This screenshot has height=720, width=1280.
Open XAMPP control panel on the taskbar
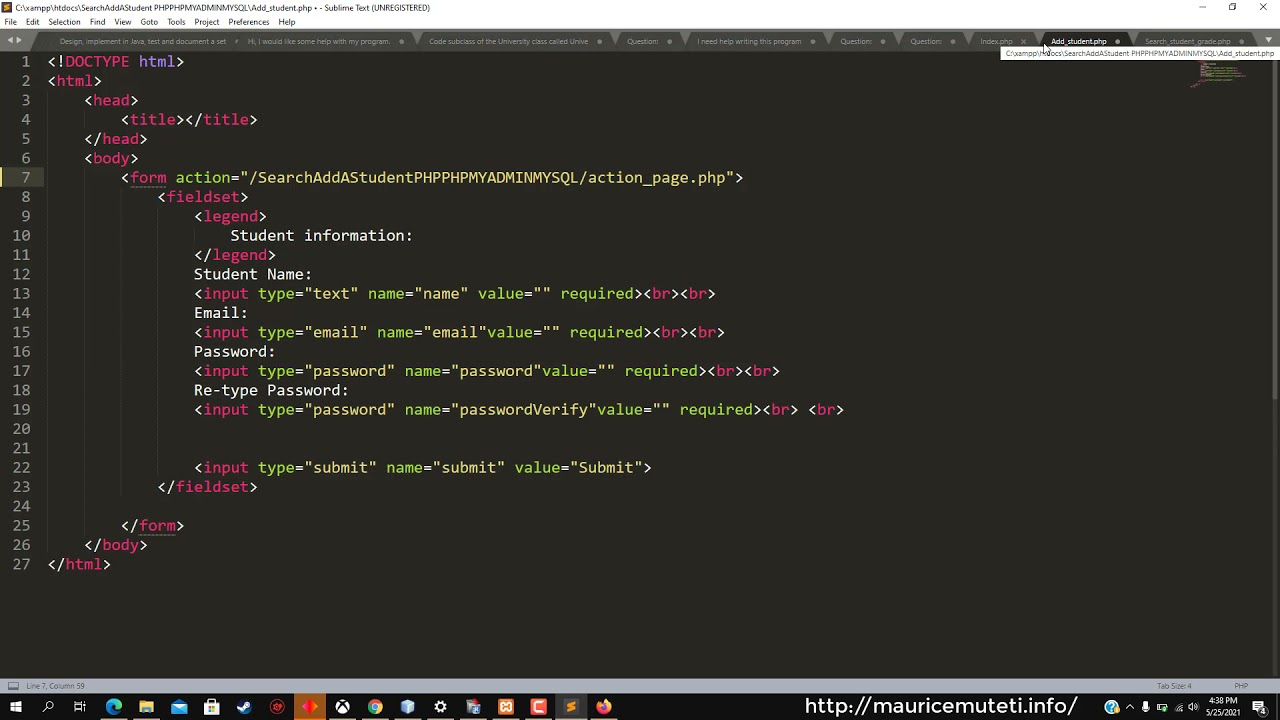(x=506, y=707)
